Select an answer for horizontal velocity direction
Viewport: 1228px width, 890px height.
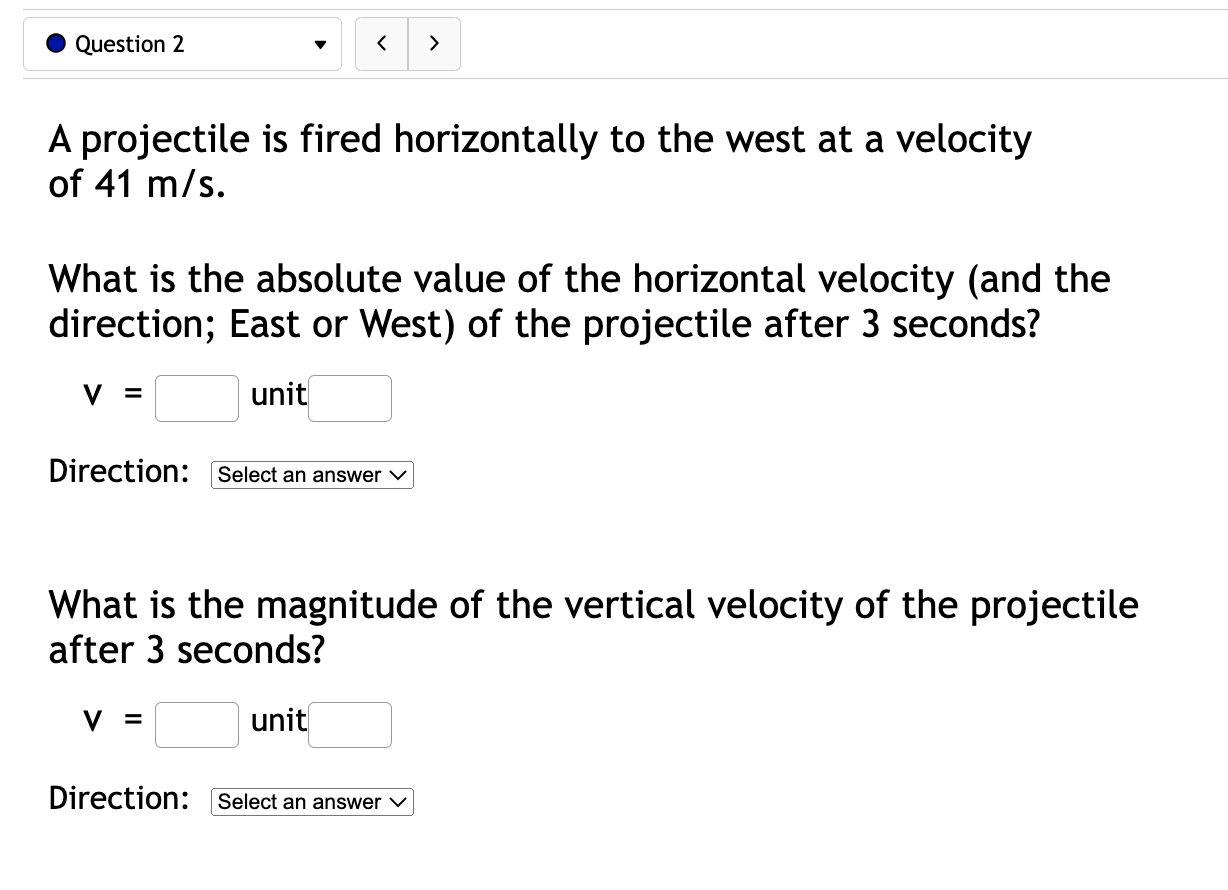[x=311, y=475]
